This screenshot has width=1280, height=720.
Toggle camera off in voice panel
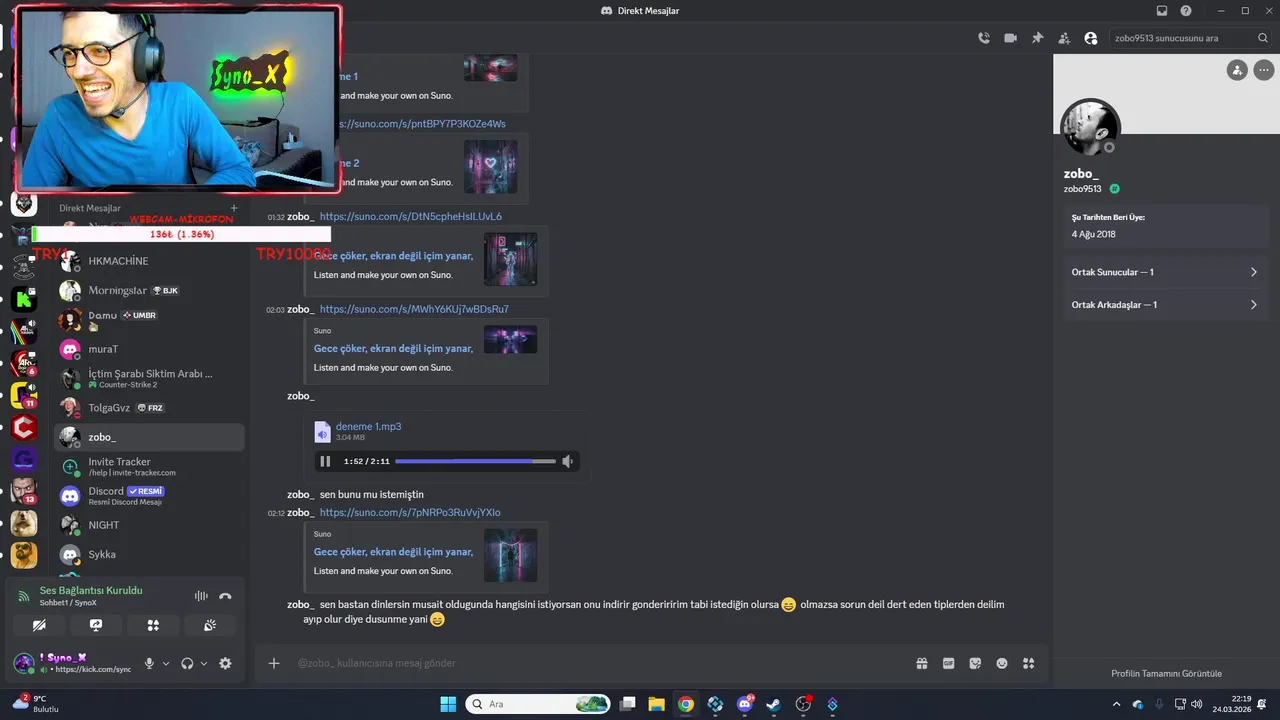coord(39,625)
